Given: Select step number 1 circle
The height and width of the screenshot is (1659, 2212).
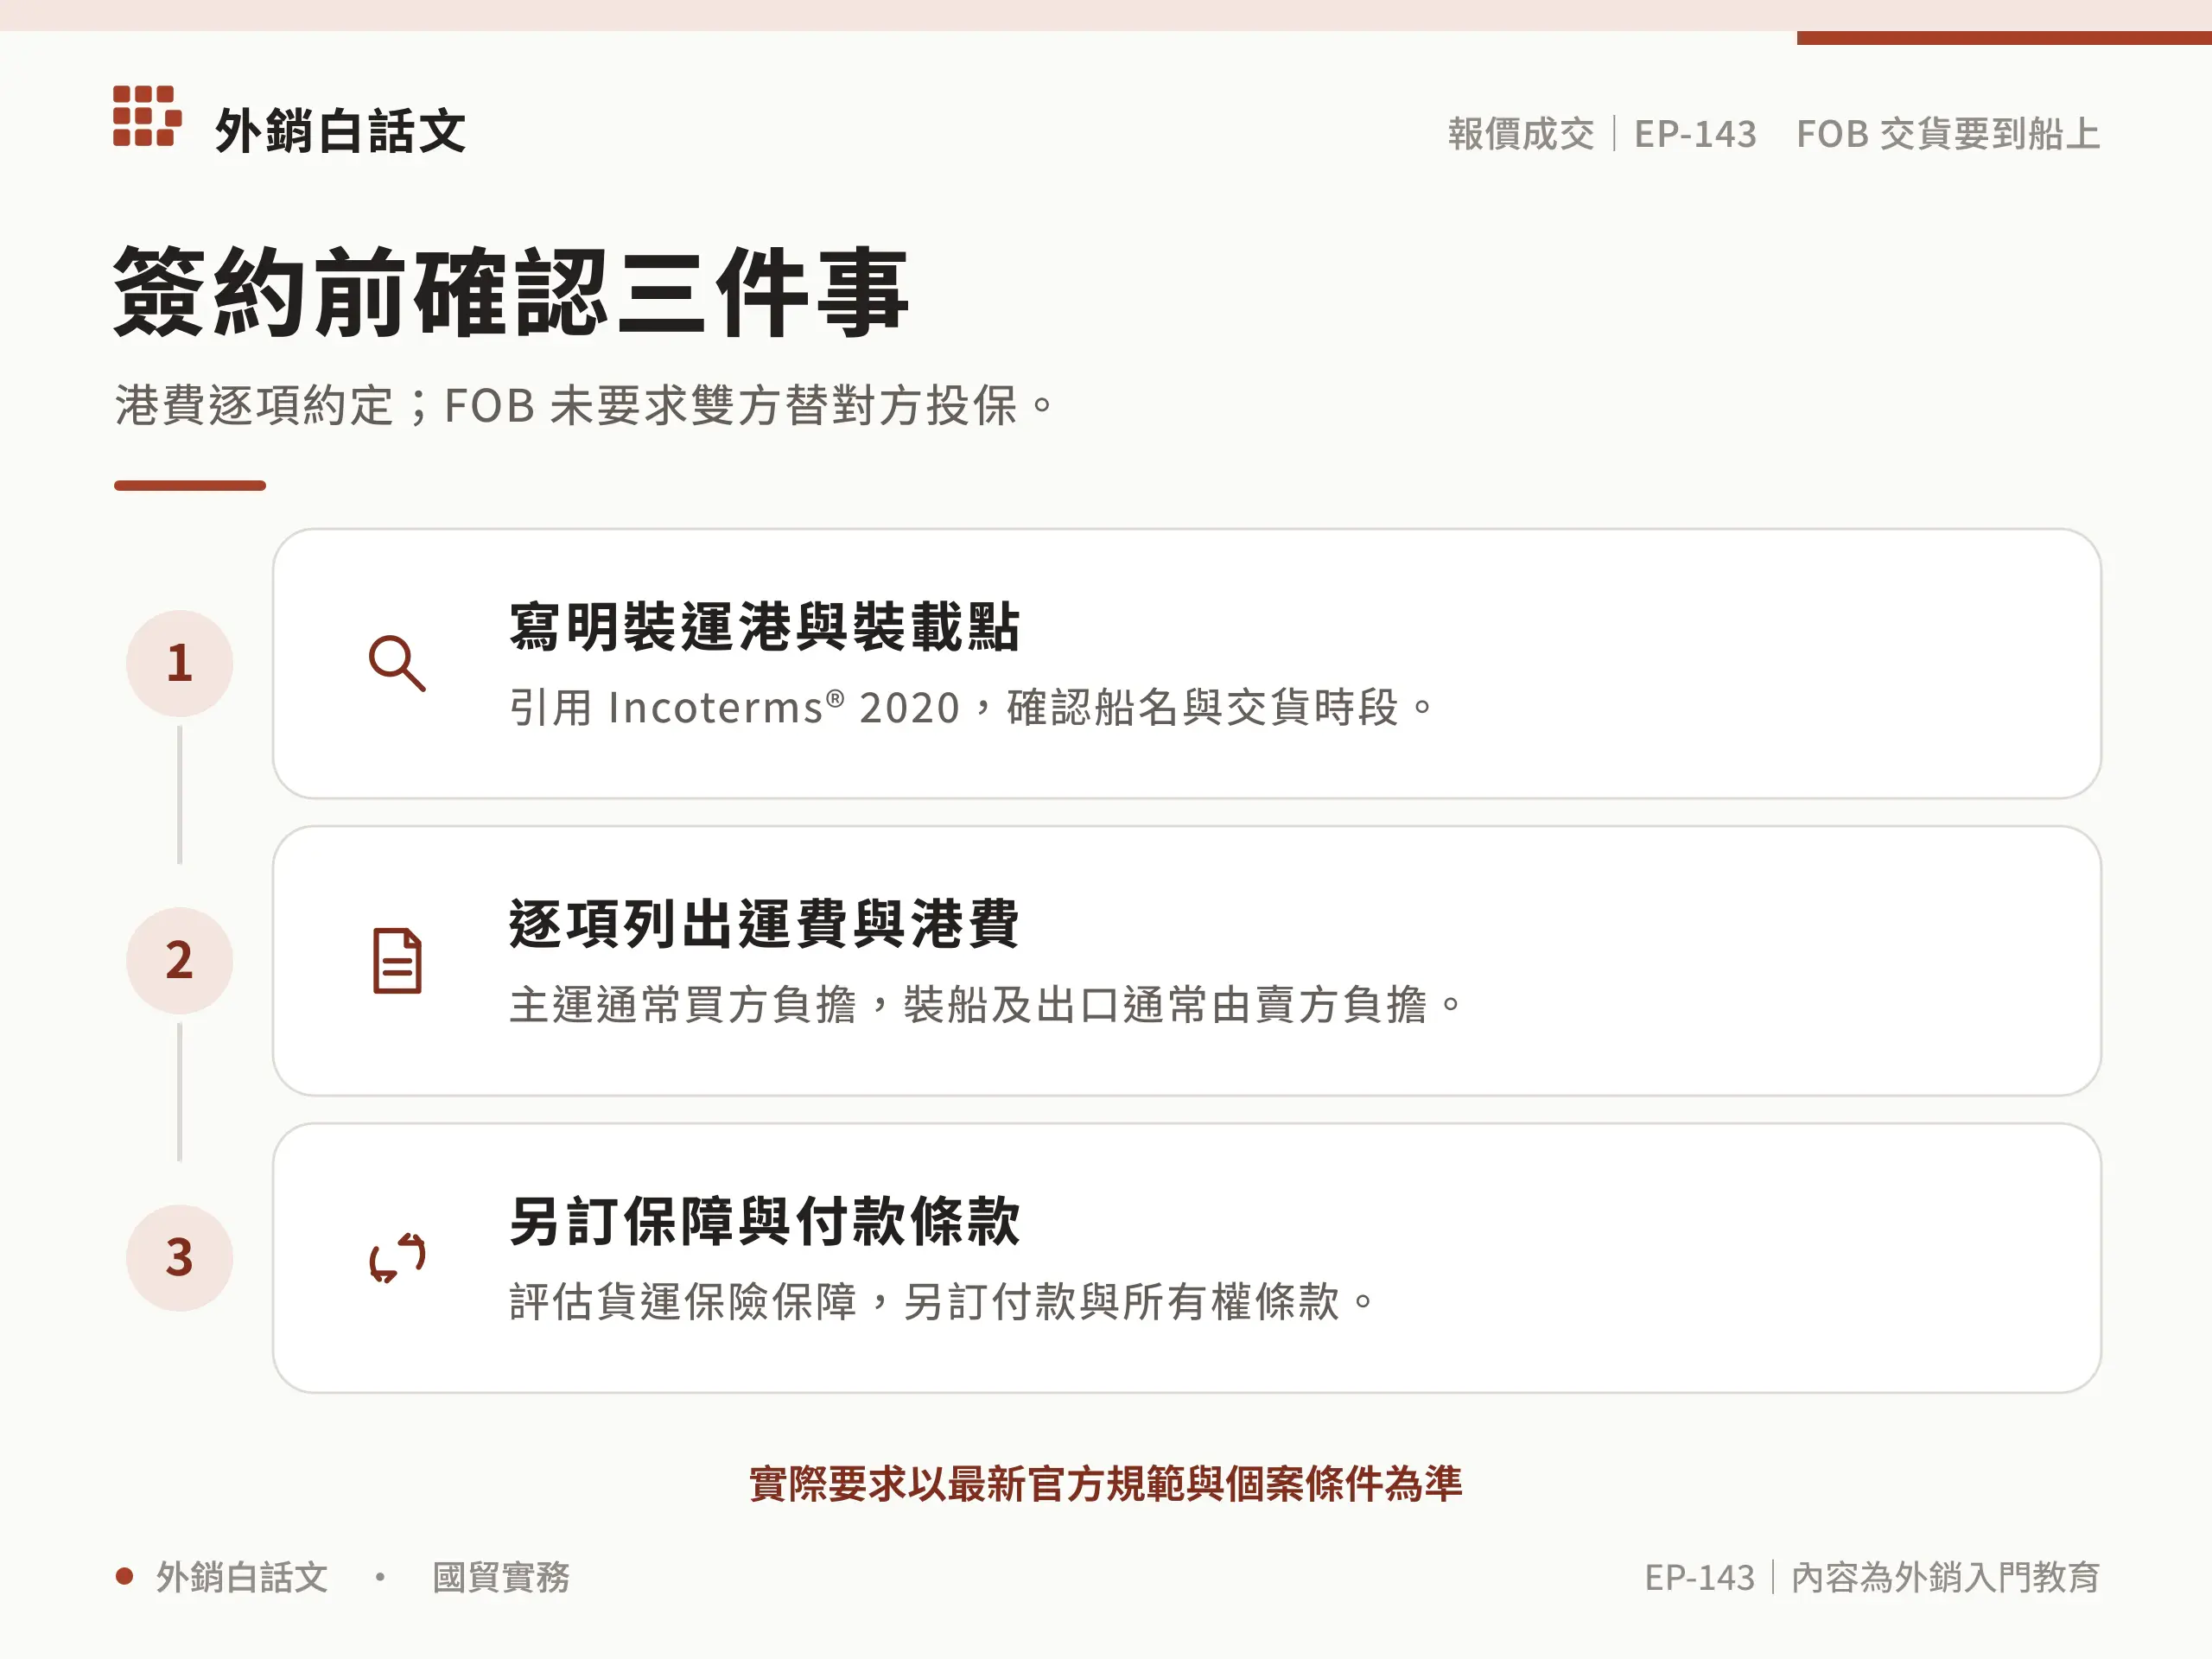Looking at the screenshot, I should point(180,663).
